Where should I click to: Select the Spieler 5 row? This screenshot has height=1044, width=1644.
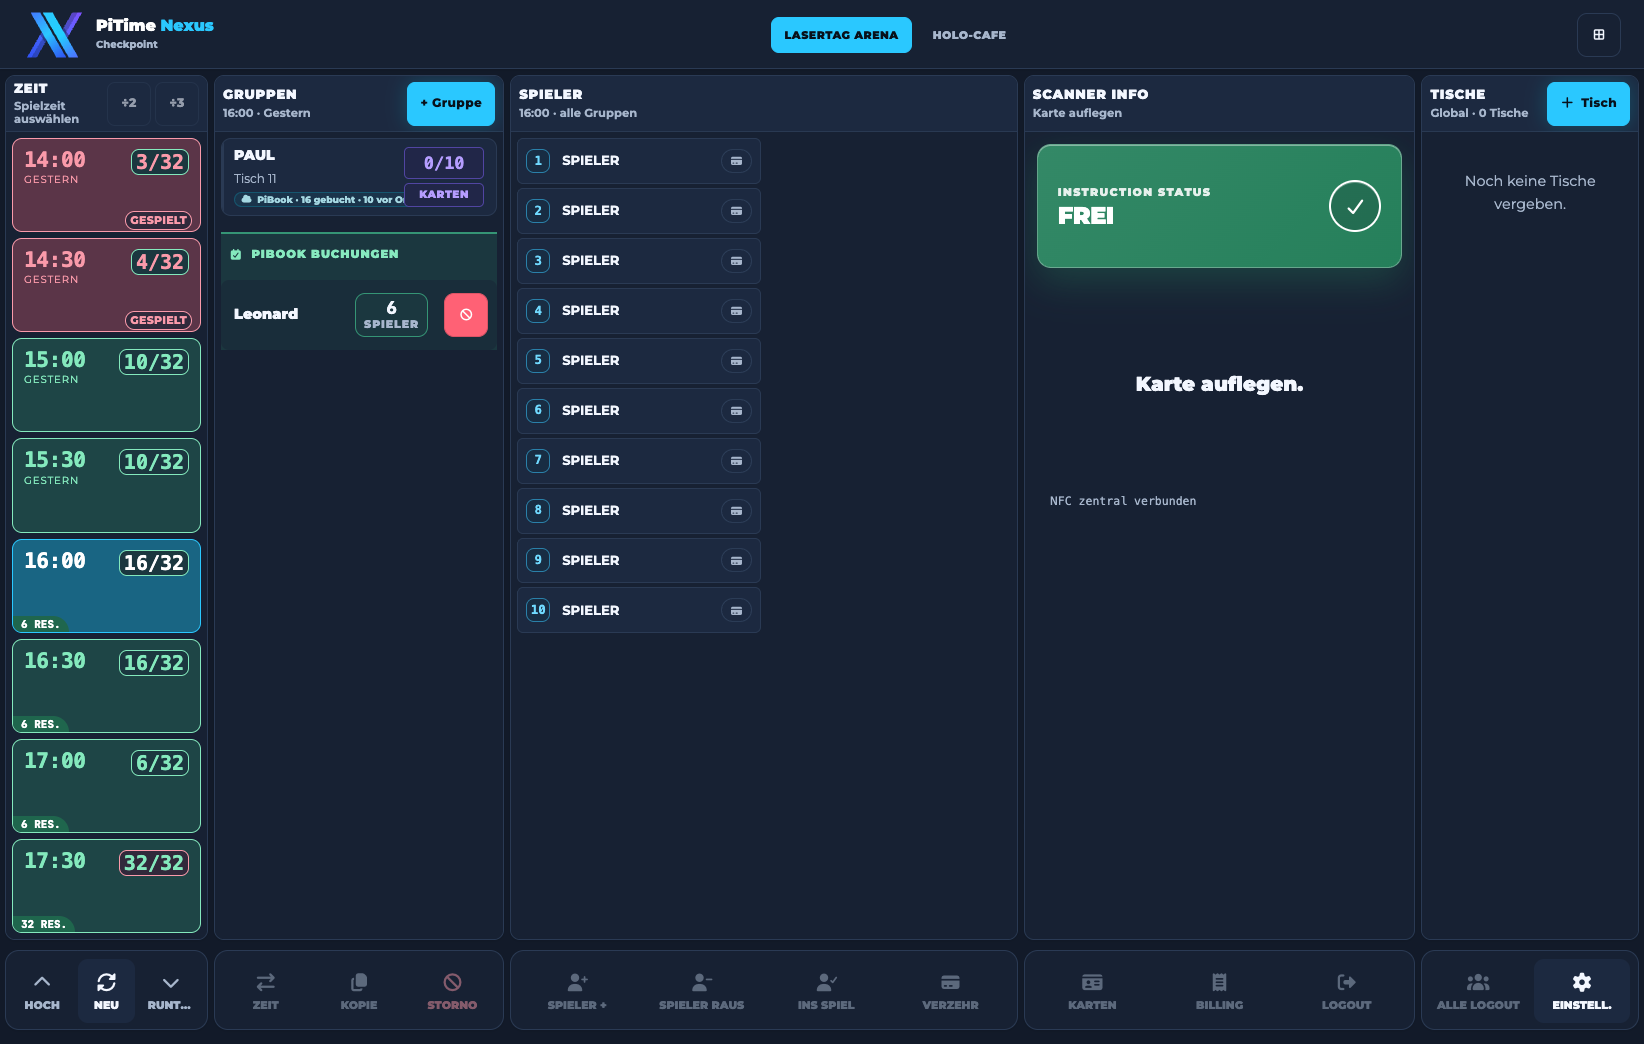pyautogui.click(x=639, y=361)
